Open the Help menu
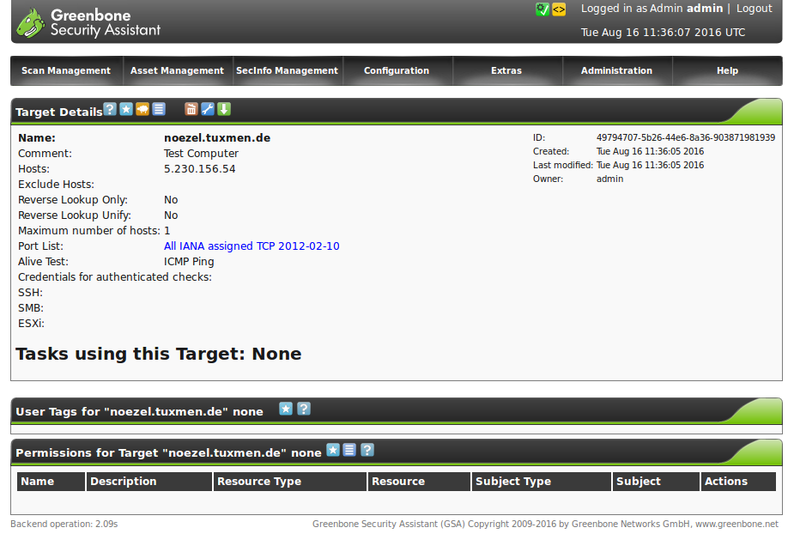 [728, 71]
